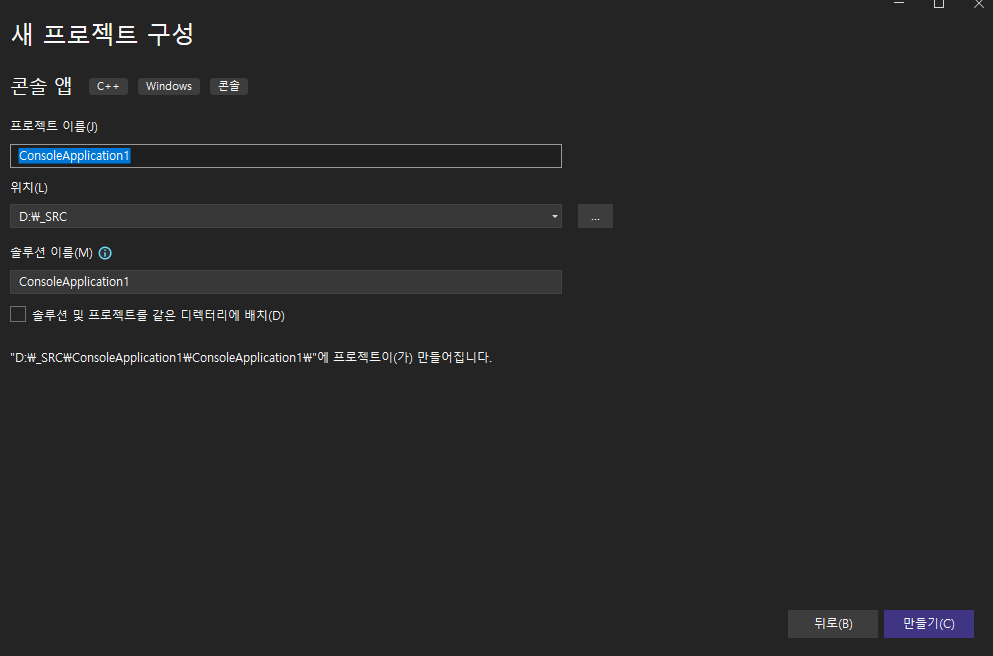Click the 위치(L) label
993x656 pixels.
29,187
